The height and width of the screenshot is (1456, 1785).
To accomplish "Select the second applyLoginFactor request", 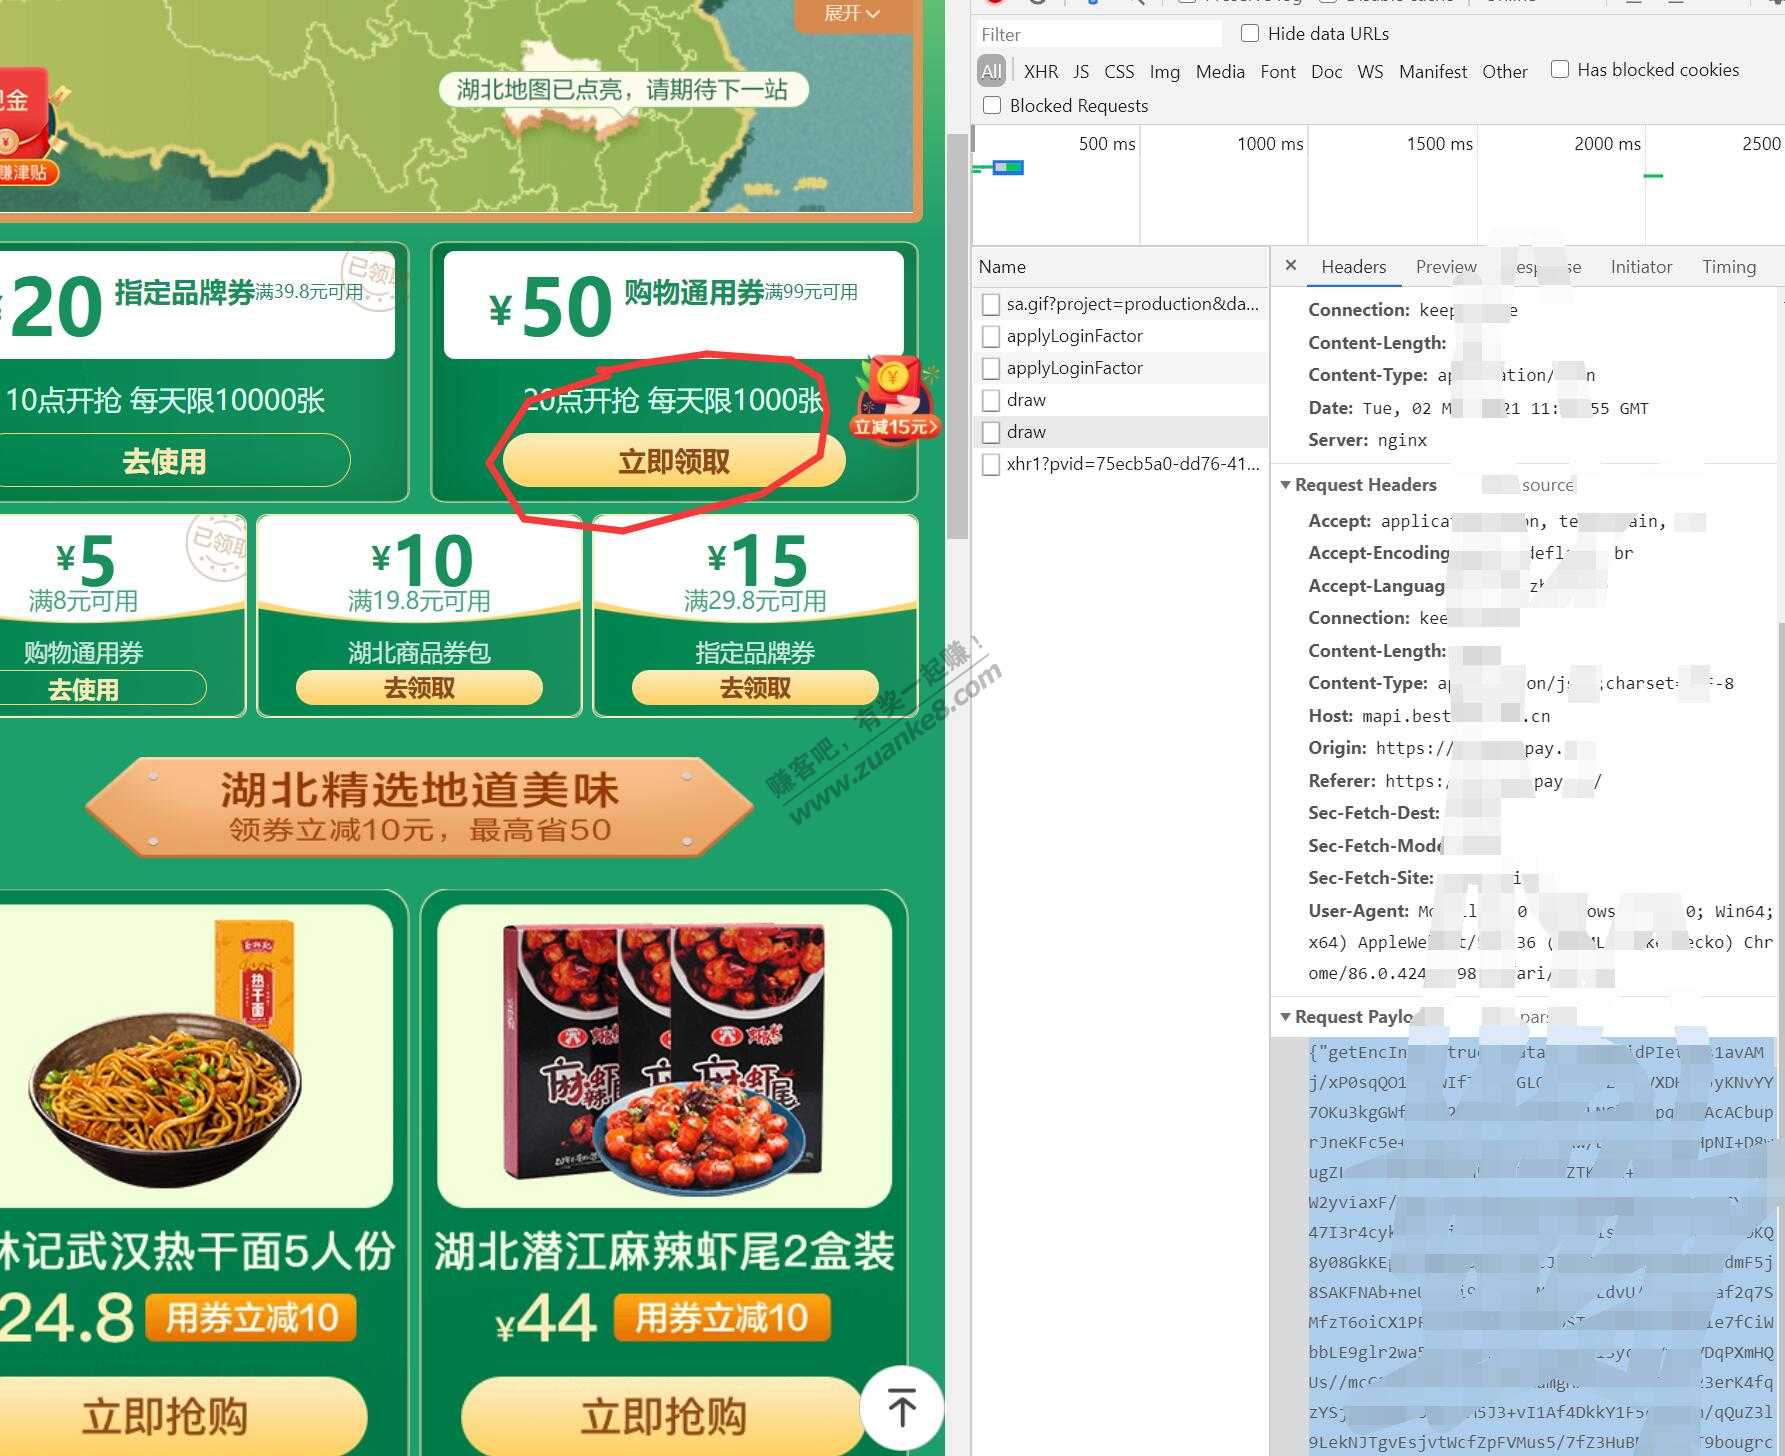I will 1121,368.
